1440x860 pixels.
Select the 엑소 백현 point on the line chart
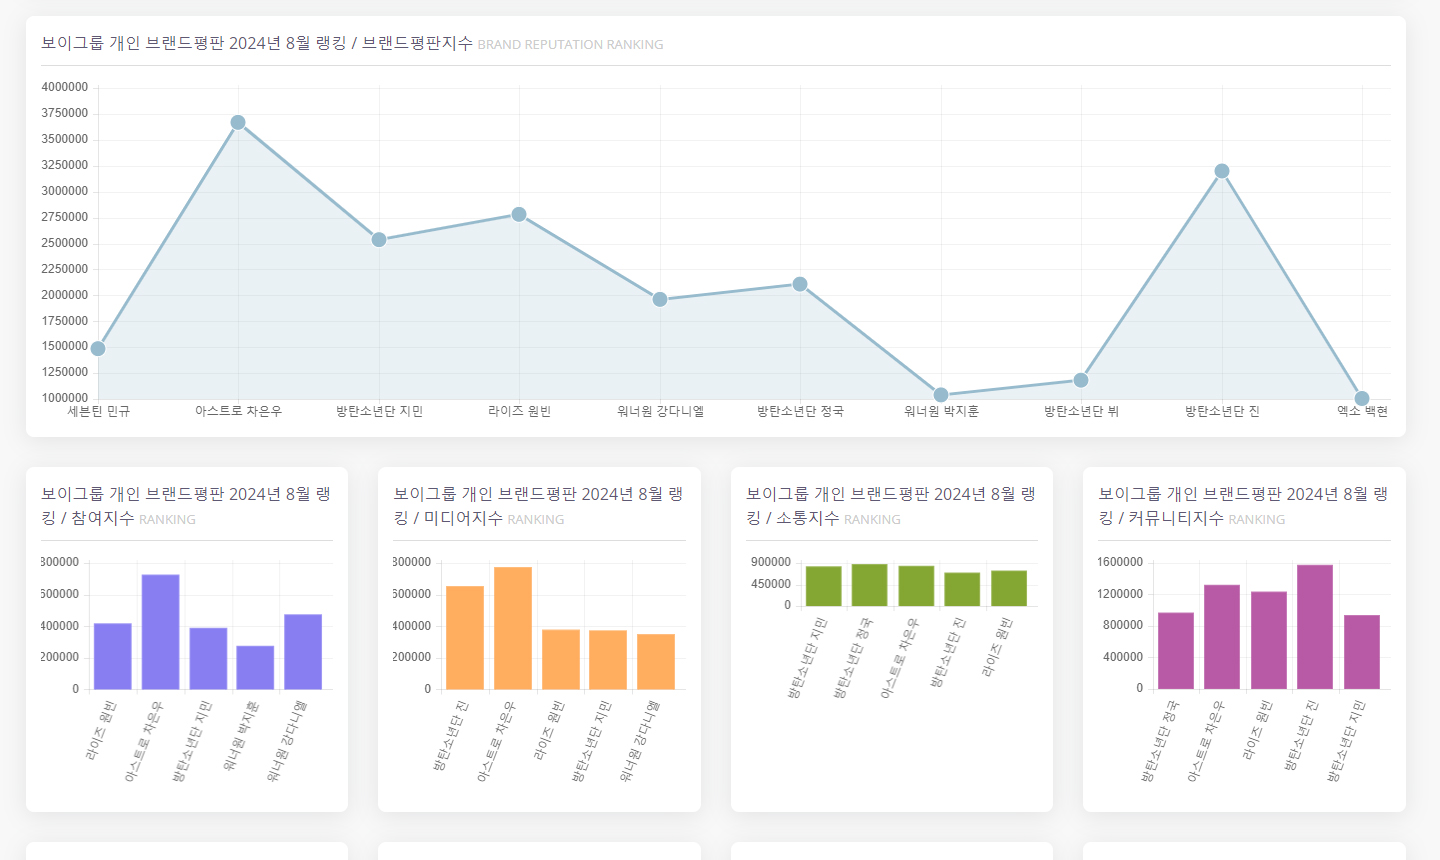pos(1362,399)
